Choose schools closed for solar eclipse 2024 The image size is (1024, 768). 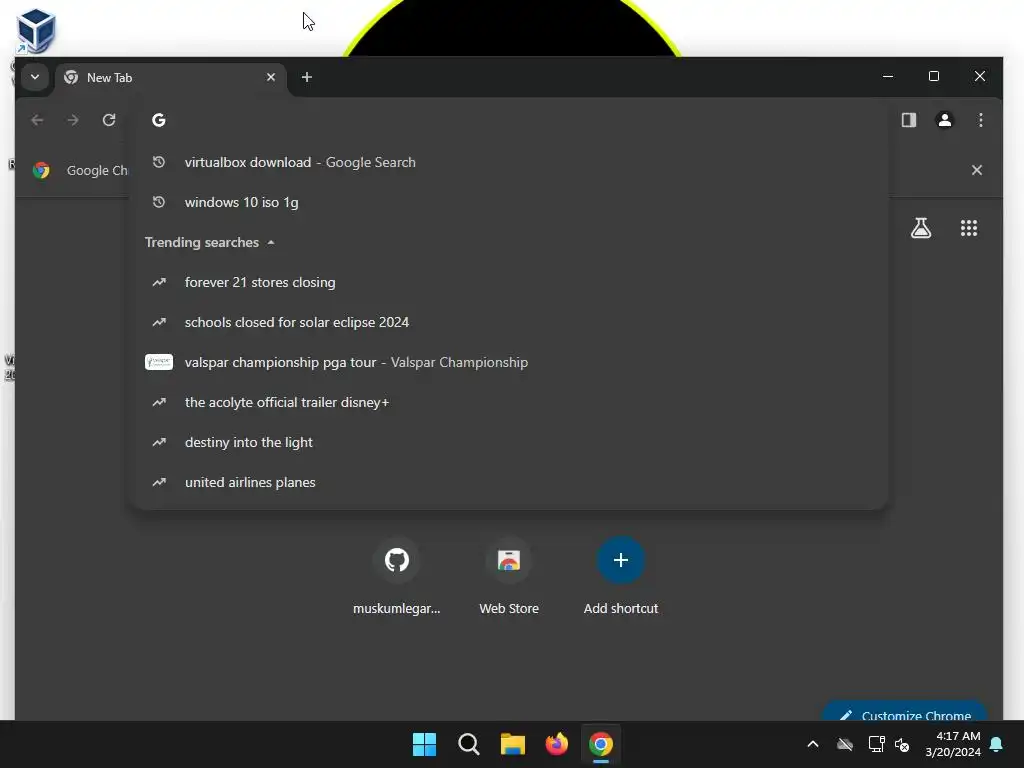point(509,323)
